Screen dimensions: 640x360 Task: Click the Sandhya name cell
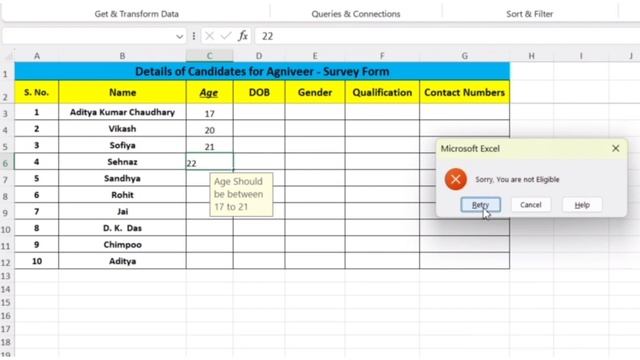coord(122,178)
